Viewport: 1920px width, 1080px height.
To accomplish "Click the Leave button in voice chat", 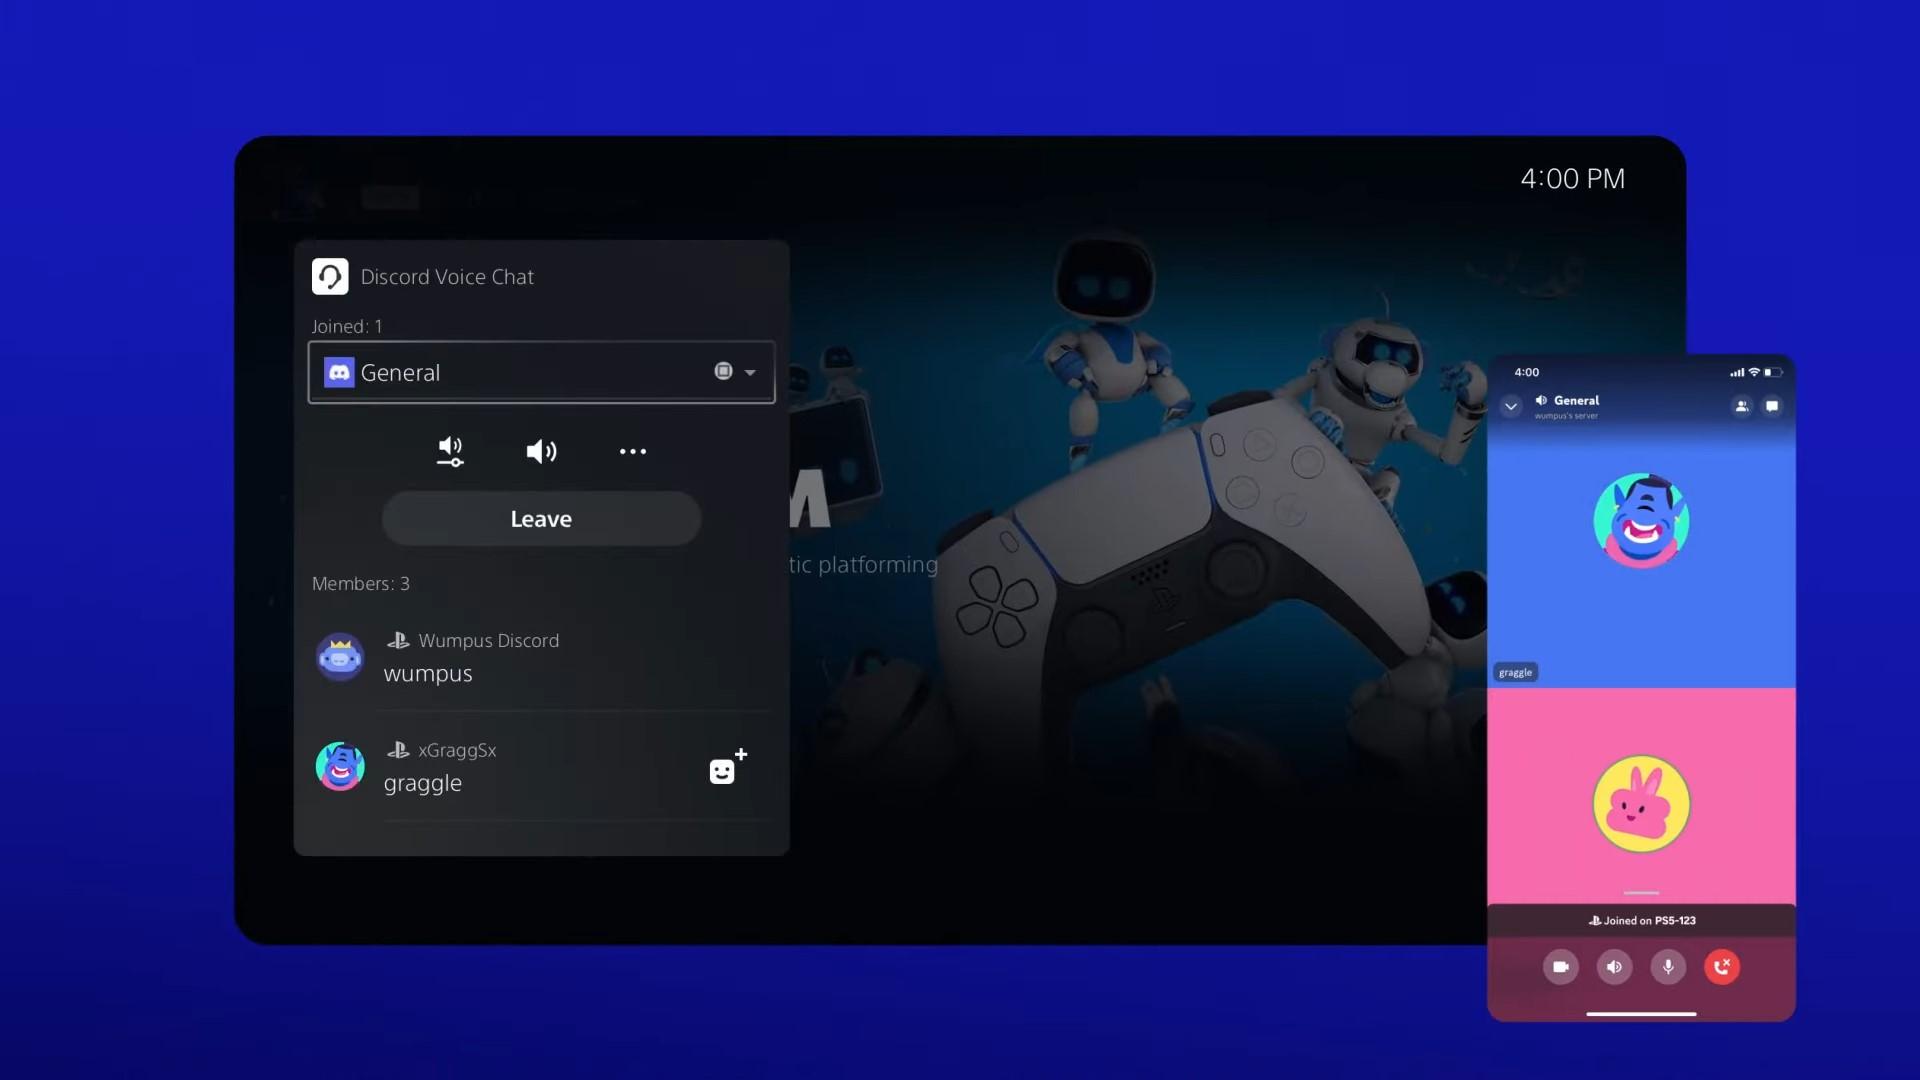I will [541, 517].
